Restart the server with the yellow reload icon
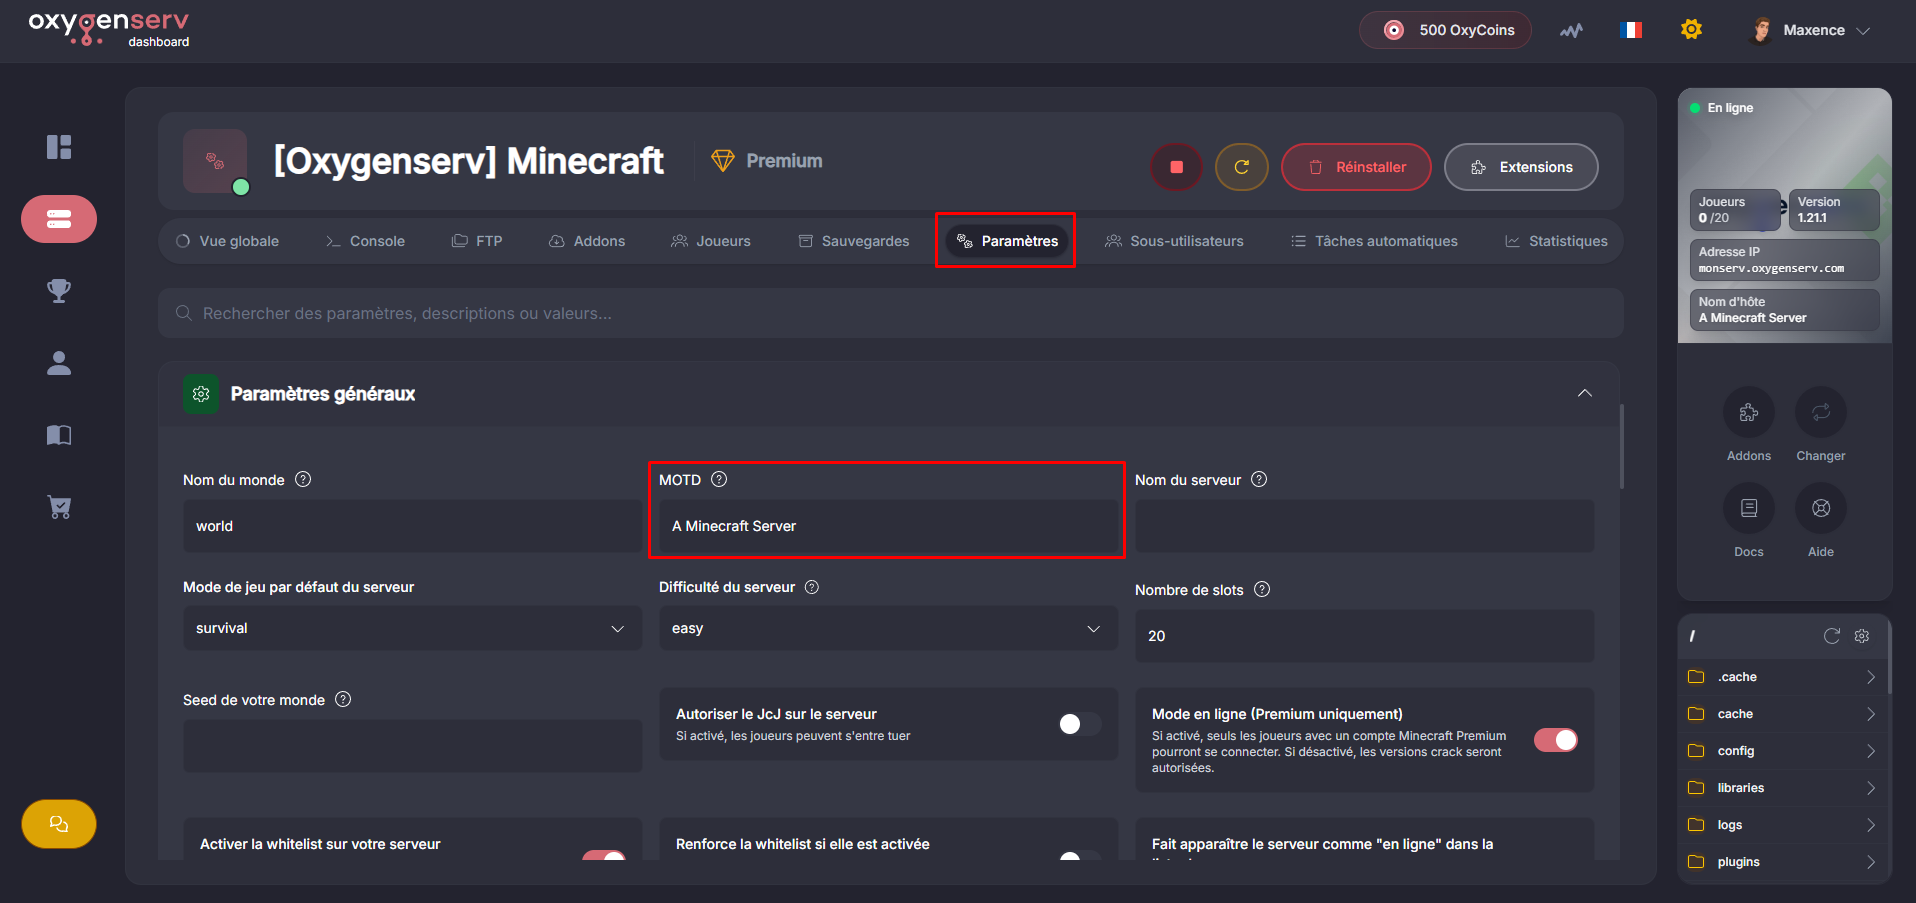 1241,167
